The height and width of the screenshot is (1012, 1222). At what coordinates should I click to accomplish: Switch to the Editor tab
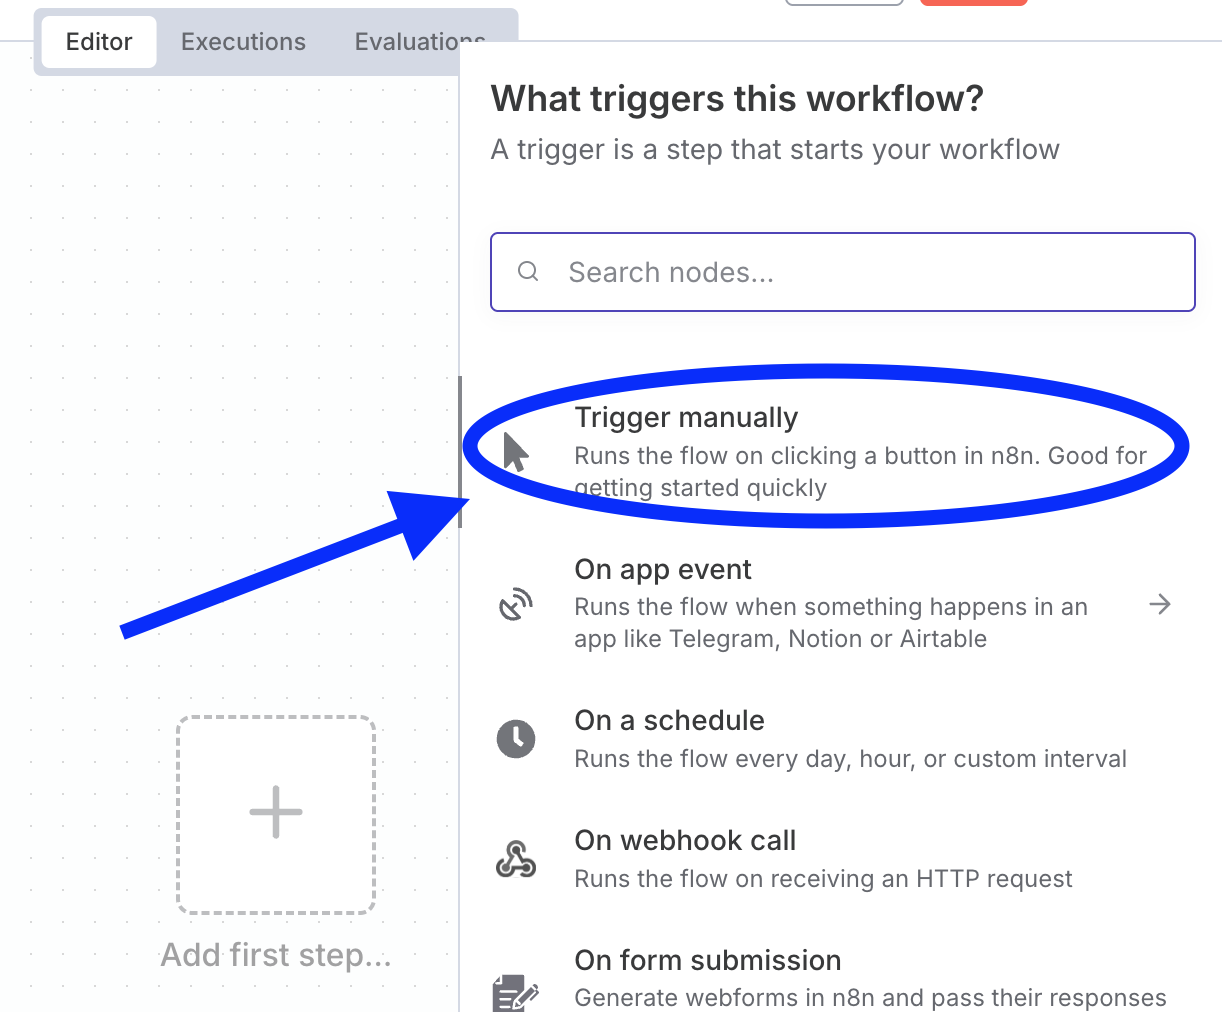click(99, 42)
